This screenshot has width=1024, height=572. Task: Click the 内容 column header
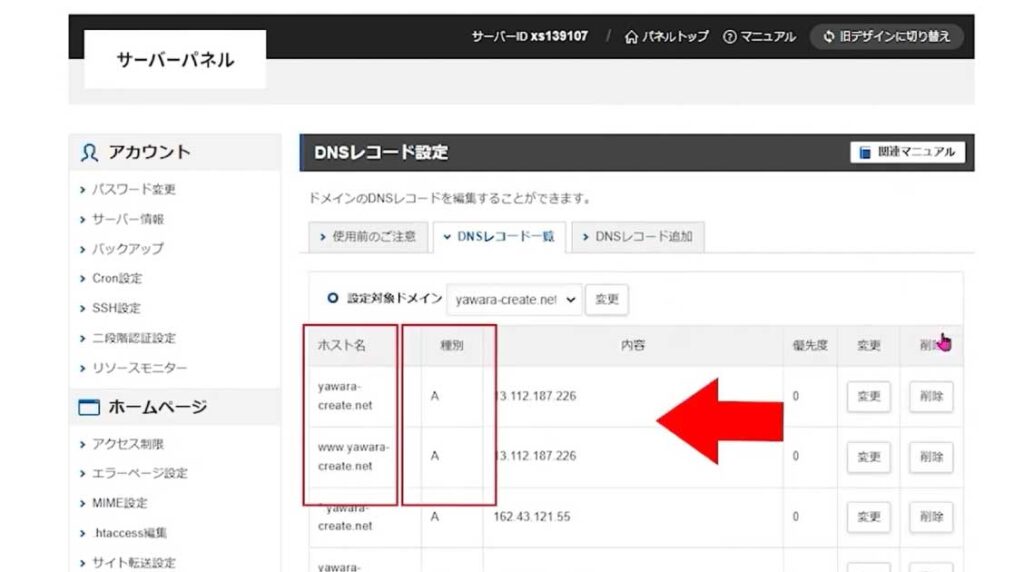coord(633,345)
